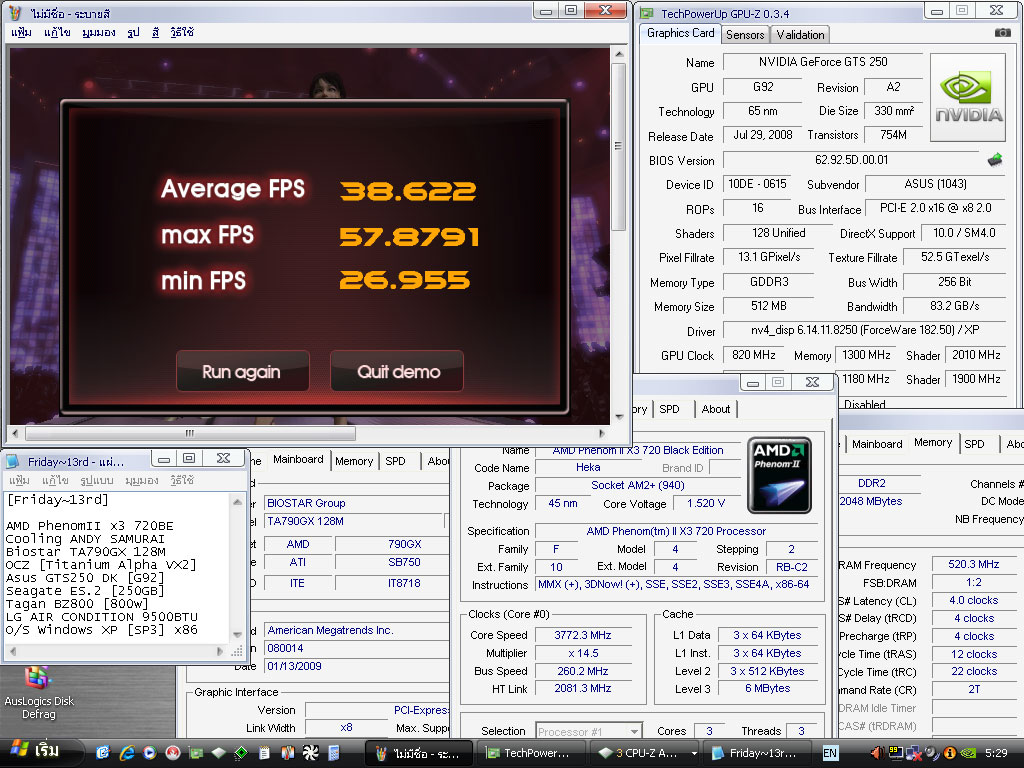The width and height of the screenshot is (1024, 768).
Task: Click the BIOS save chip icon in GPU-Z
Action: (x=995, y=159)
